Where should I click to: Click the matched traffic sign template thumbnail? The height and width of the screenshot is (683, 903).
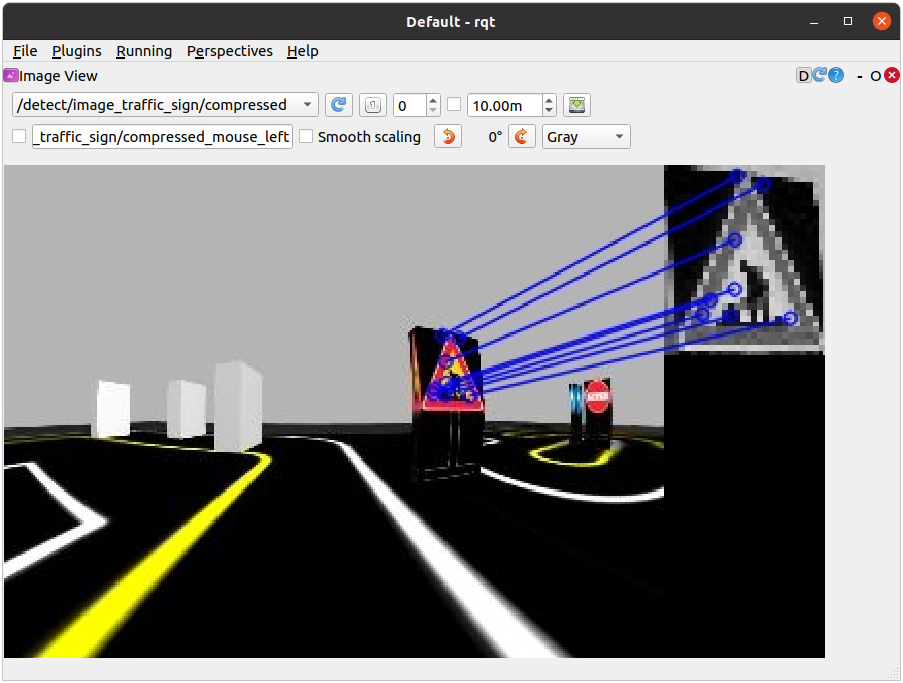tap(744, 260)
